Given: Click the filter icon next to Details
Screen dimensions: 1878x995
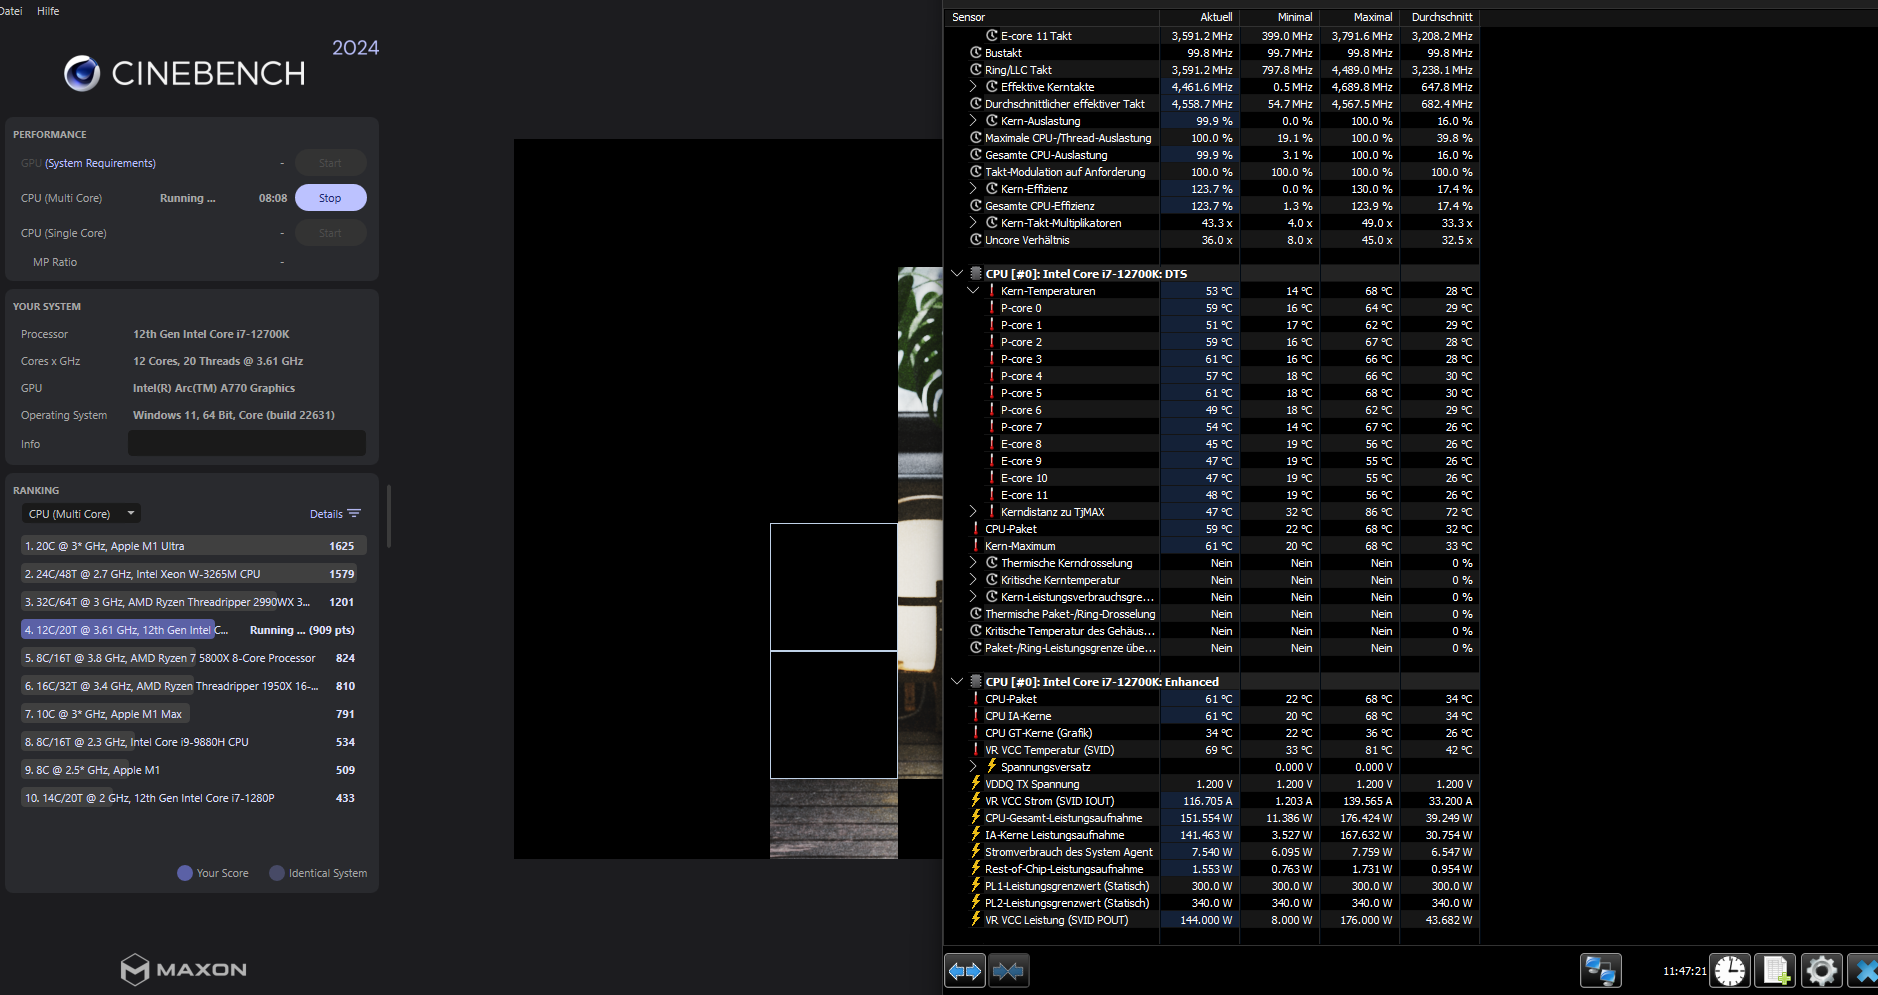Looking at the screenshot, I should tap(354, 513).
